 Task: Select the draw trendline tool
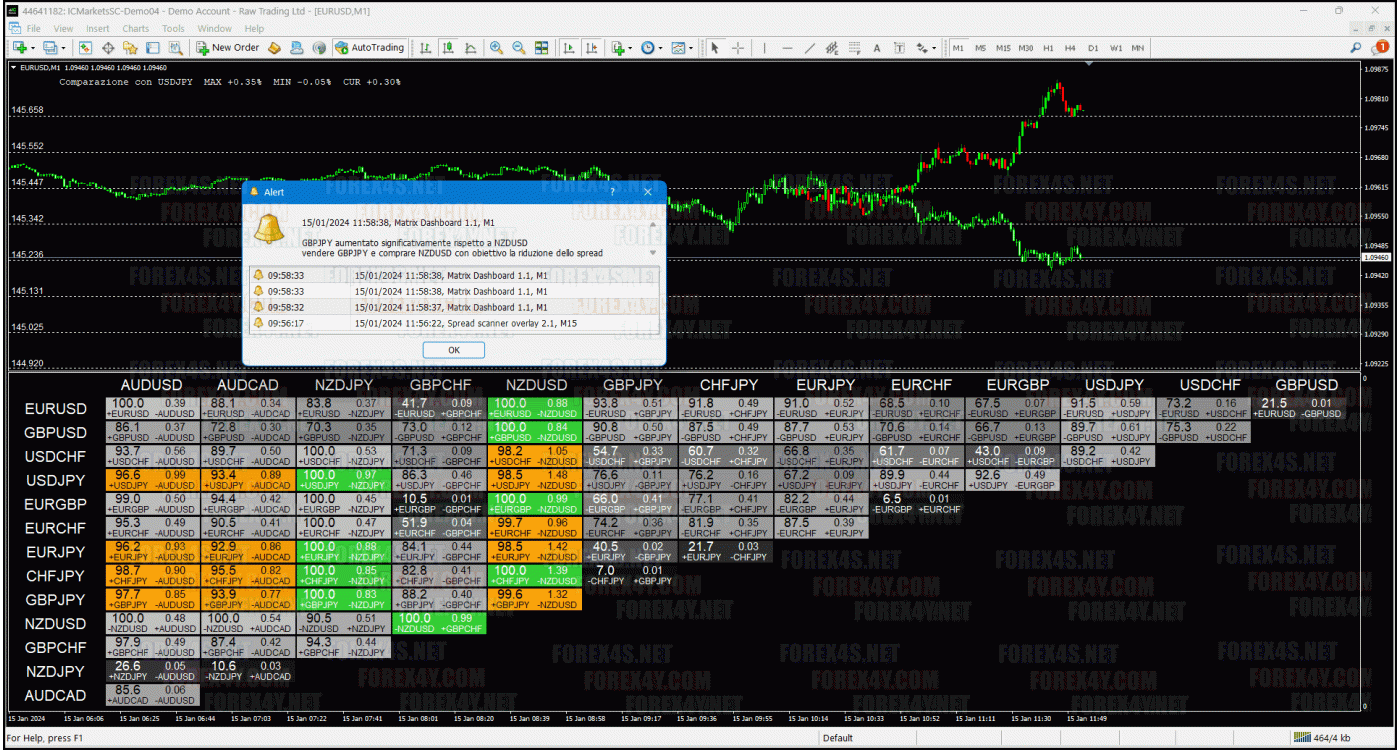[809, 48]
